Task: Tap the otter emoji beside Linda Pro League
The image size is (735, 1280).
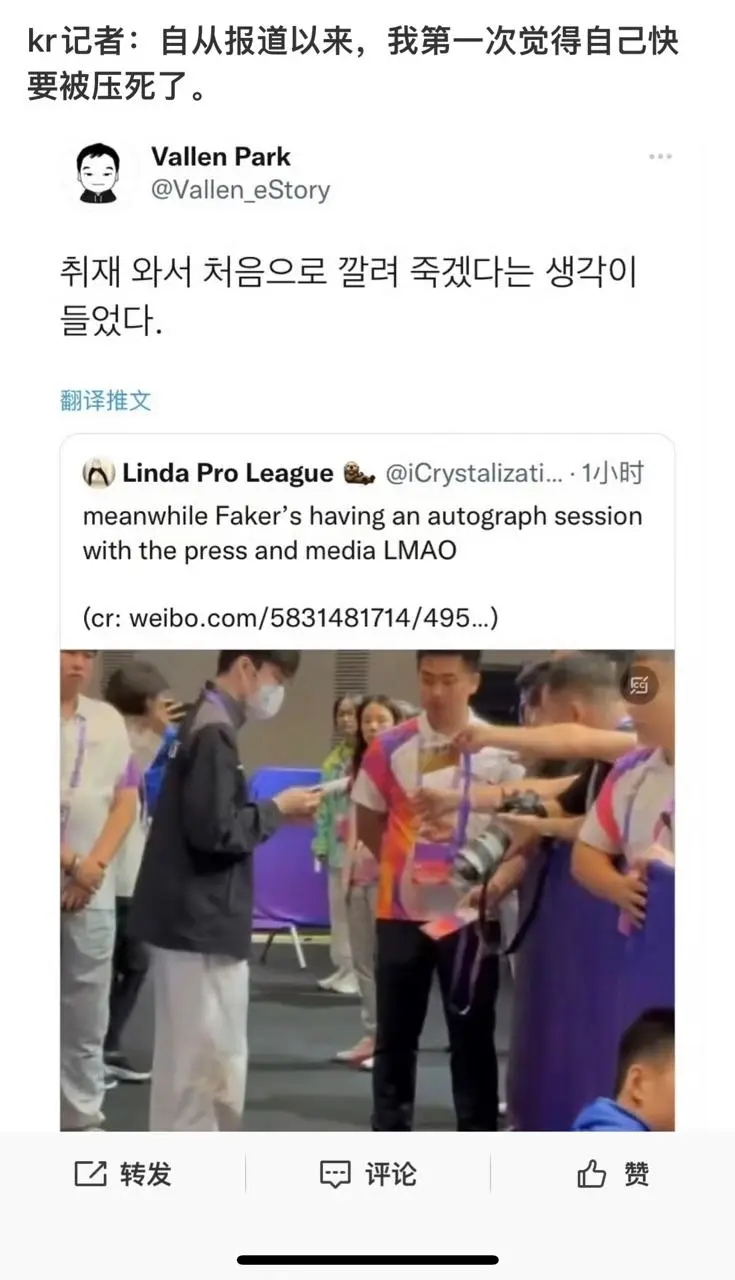Action: 358,474
